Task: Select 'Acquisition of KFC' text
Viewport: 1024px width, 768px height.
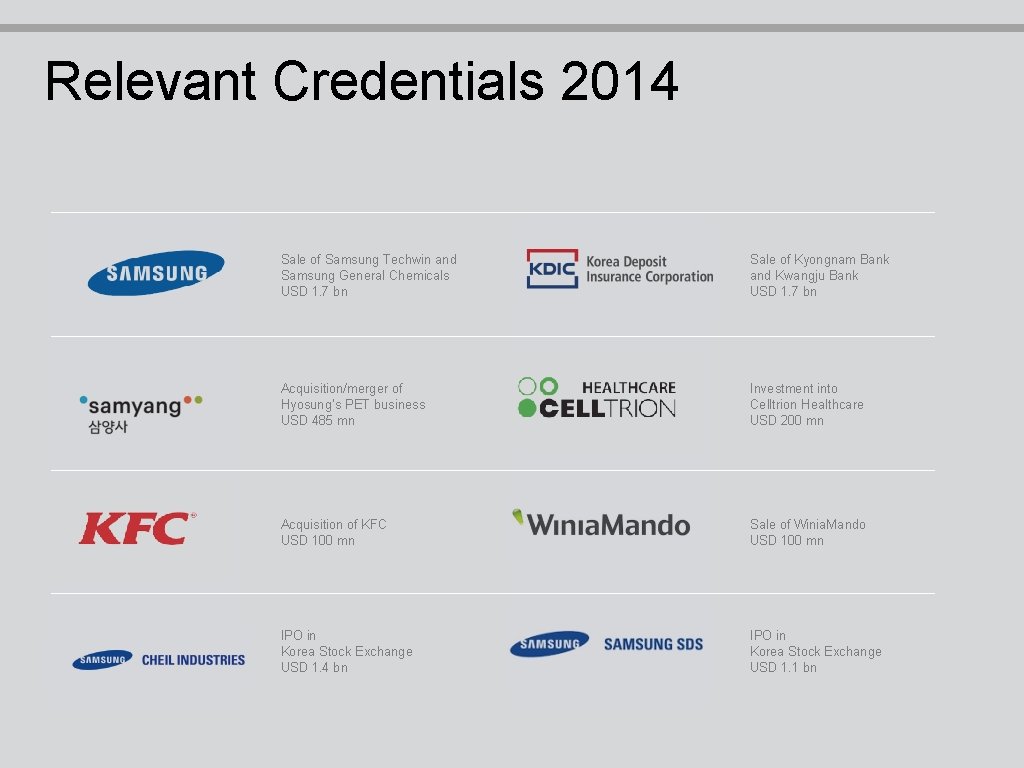Action: coord(334,524)
